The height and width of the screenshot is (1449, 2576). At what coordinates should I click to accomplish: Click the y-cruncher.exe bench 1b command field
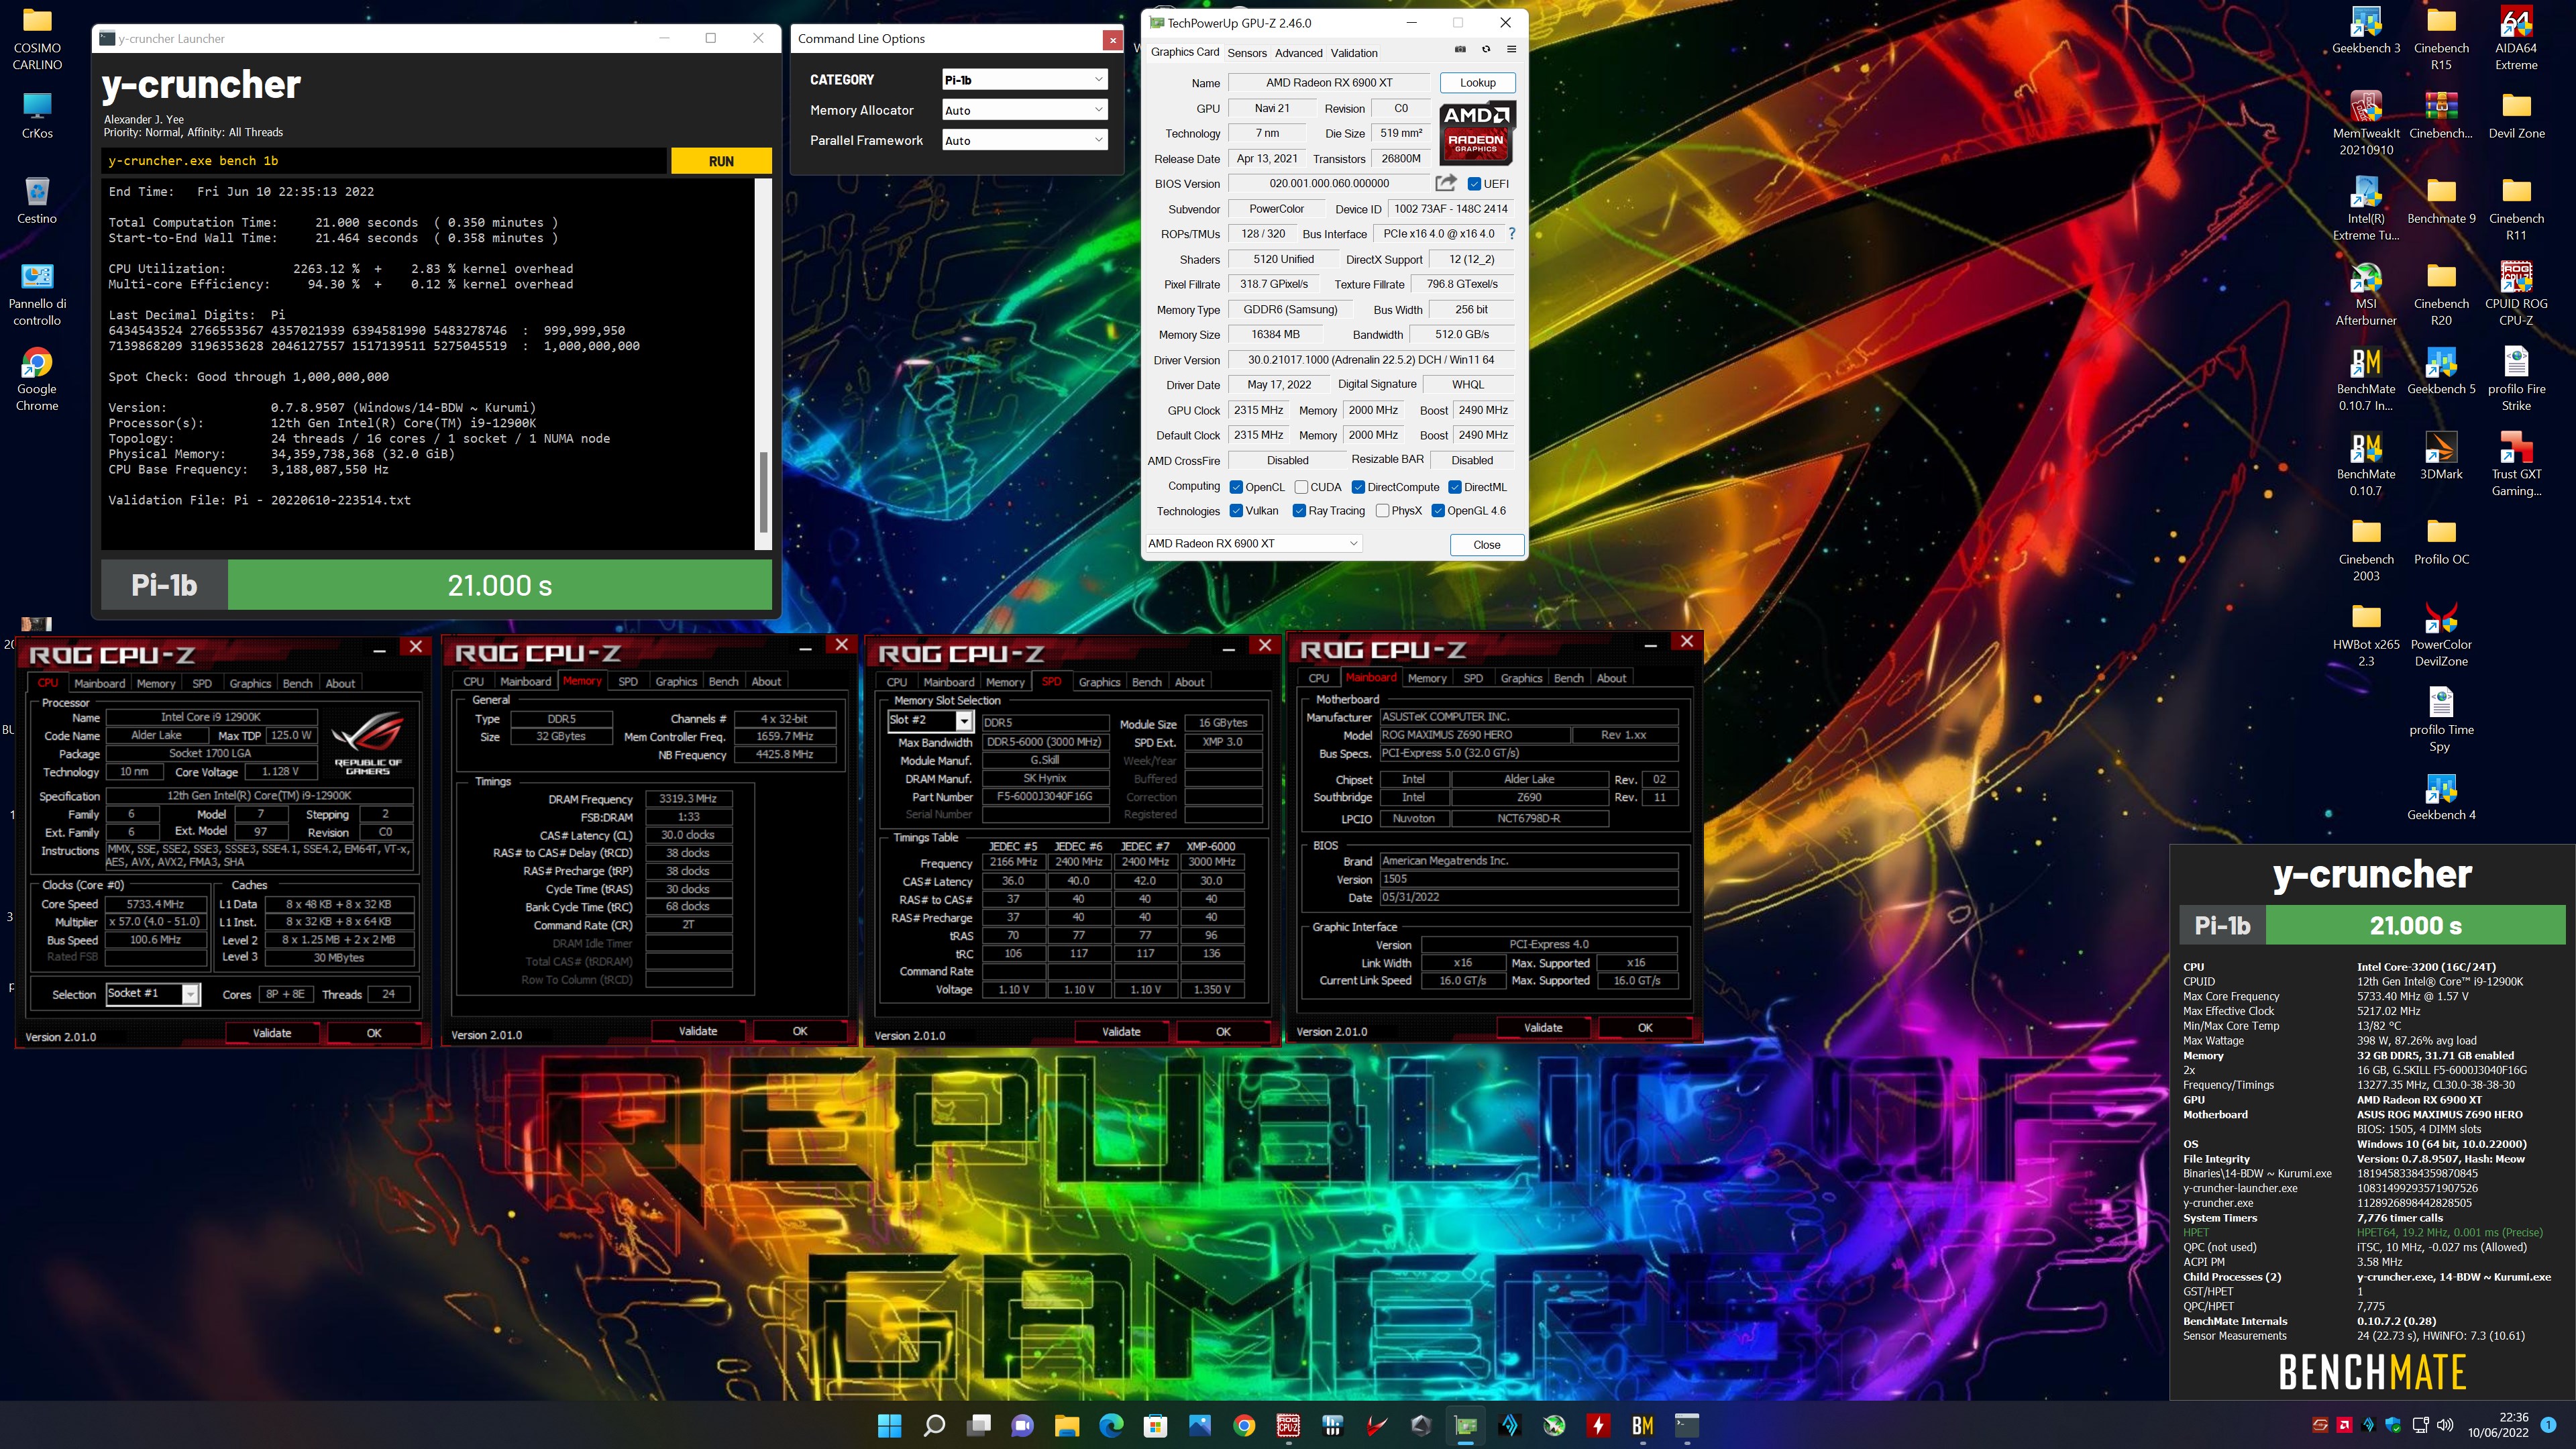385,161
